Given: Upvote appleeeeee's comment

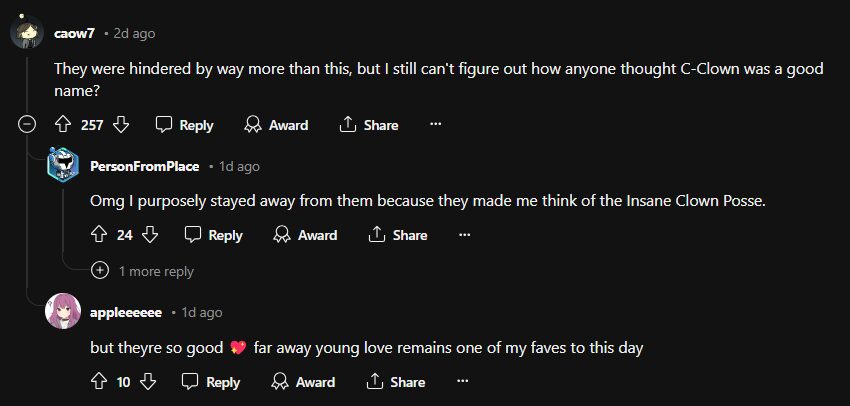Looking at the screenshot, I should (99, 382).
